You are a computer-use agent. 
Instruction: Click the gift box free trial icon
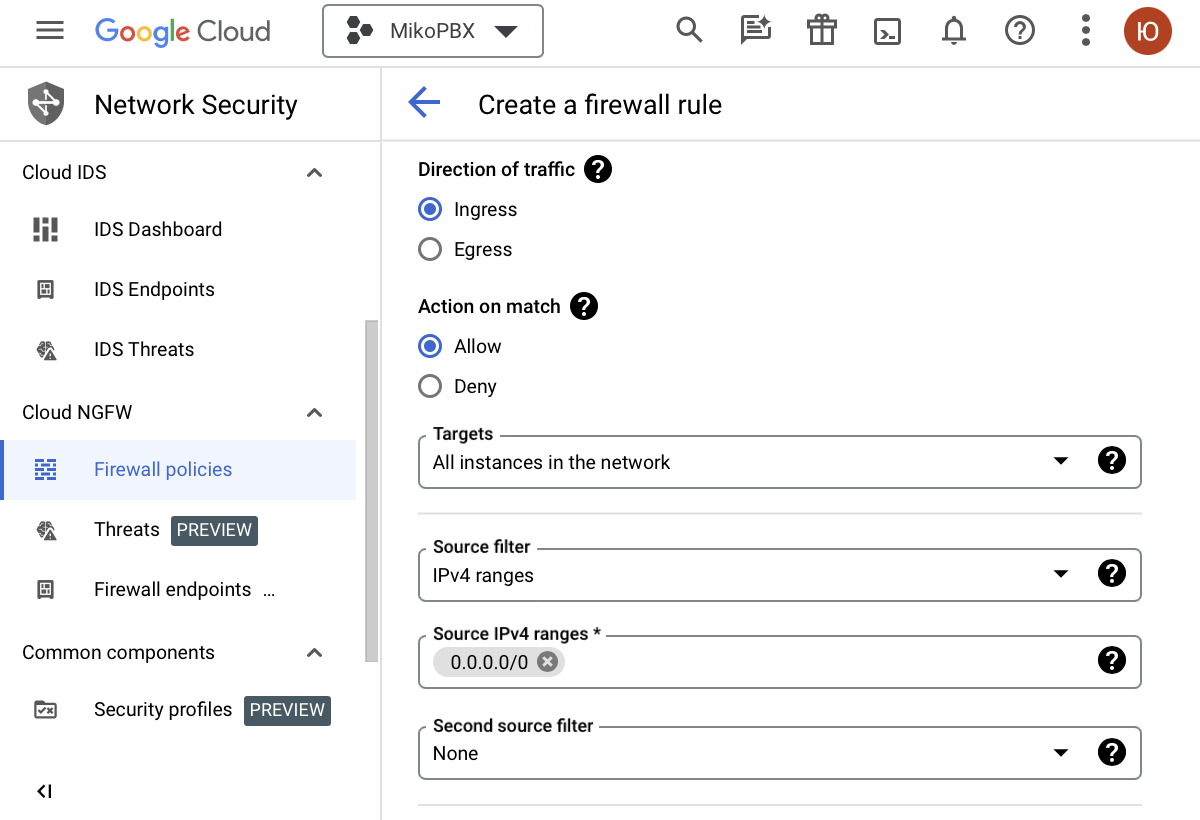tap(821, 31)
